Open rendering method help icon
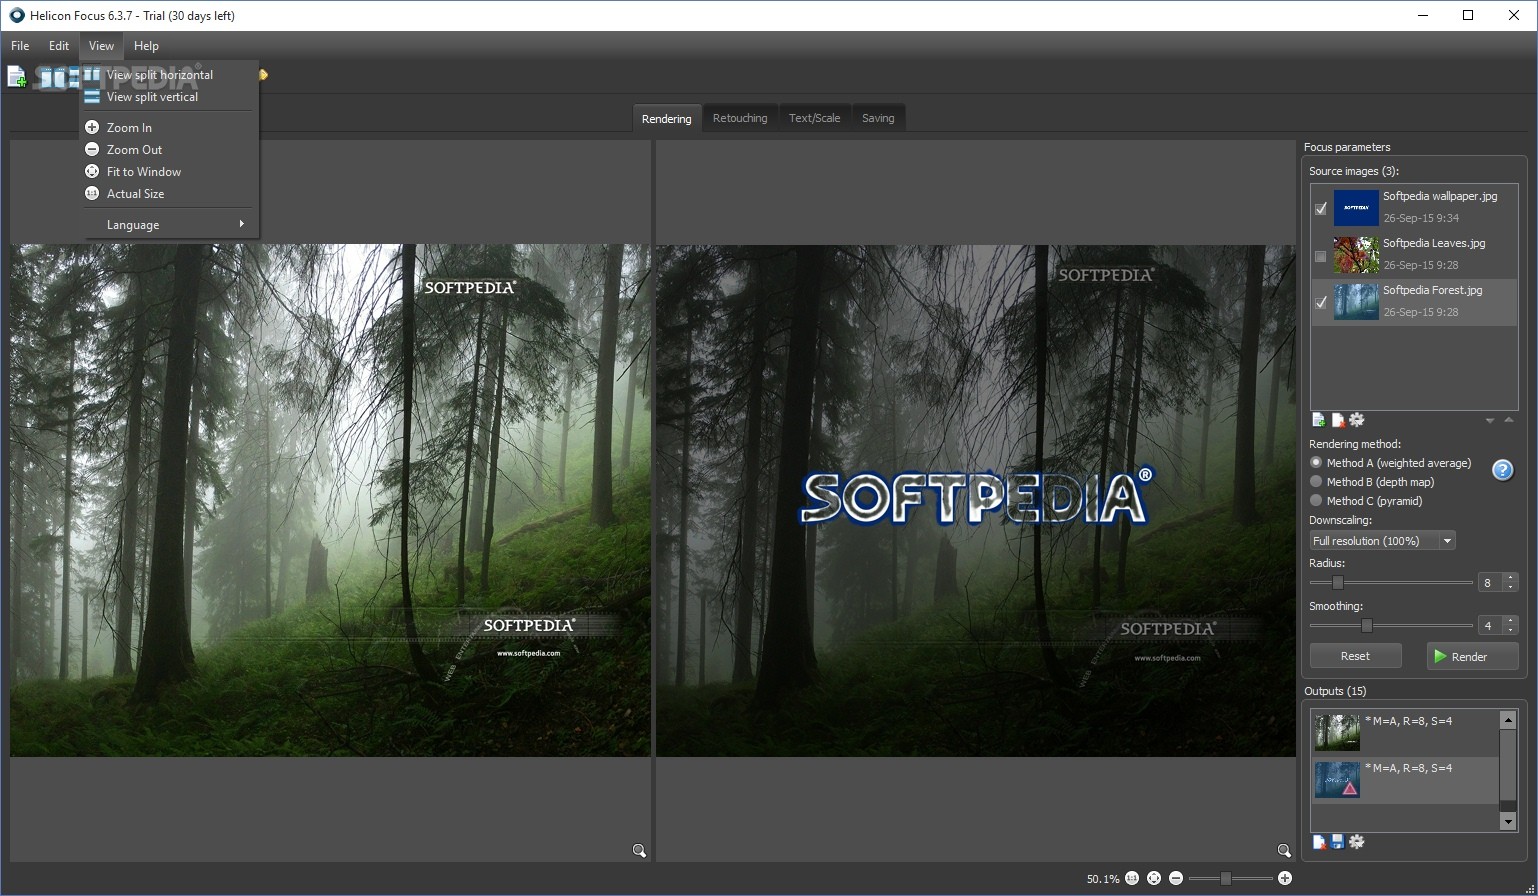The image size is (1538, 896). click(x=1502, y=470)
